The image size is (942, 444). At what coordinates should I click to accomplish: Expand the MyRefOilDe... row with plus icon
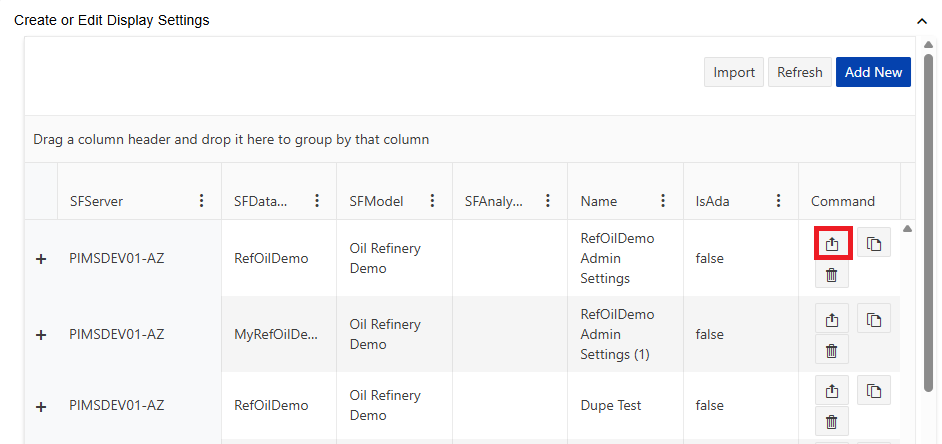(41, 335)
